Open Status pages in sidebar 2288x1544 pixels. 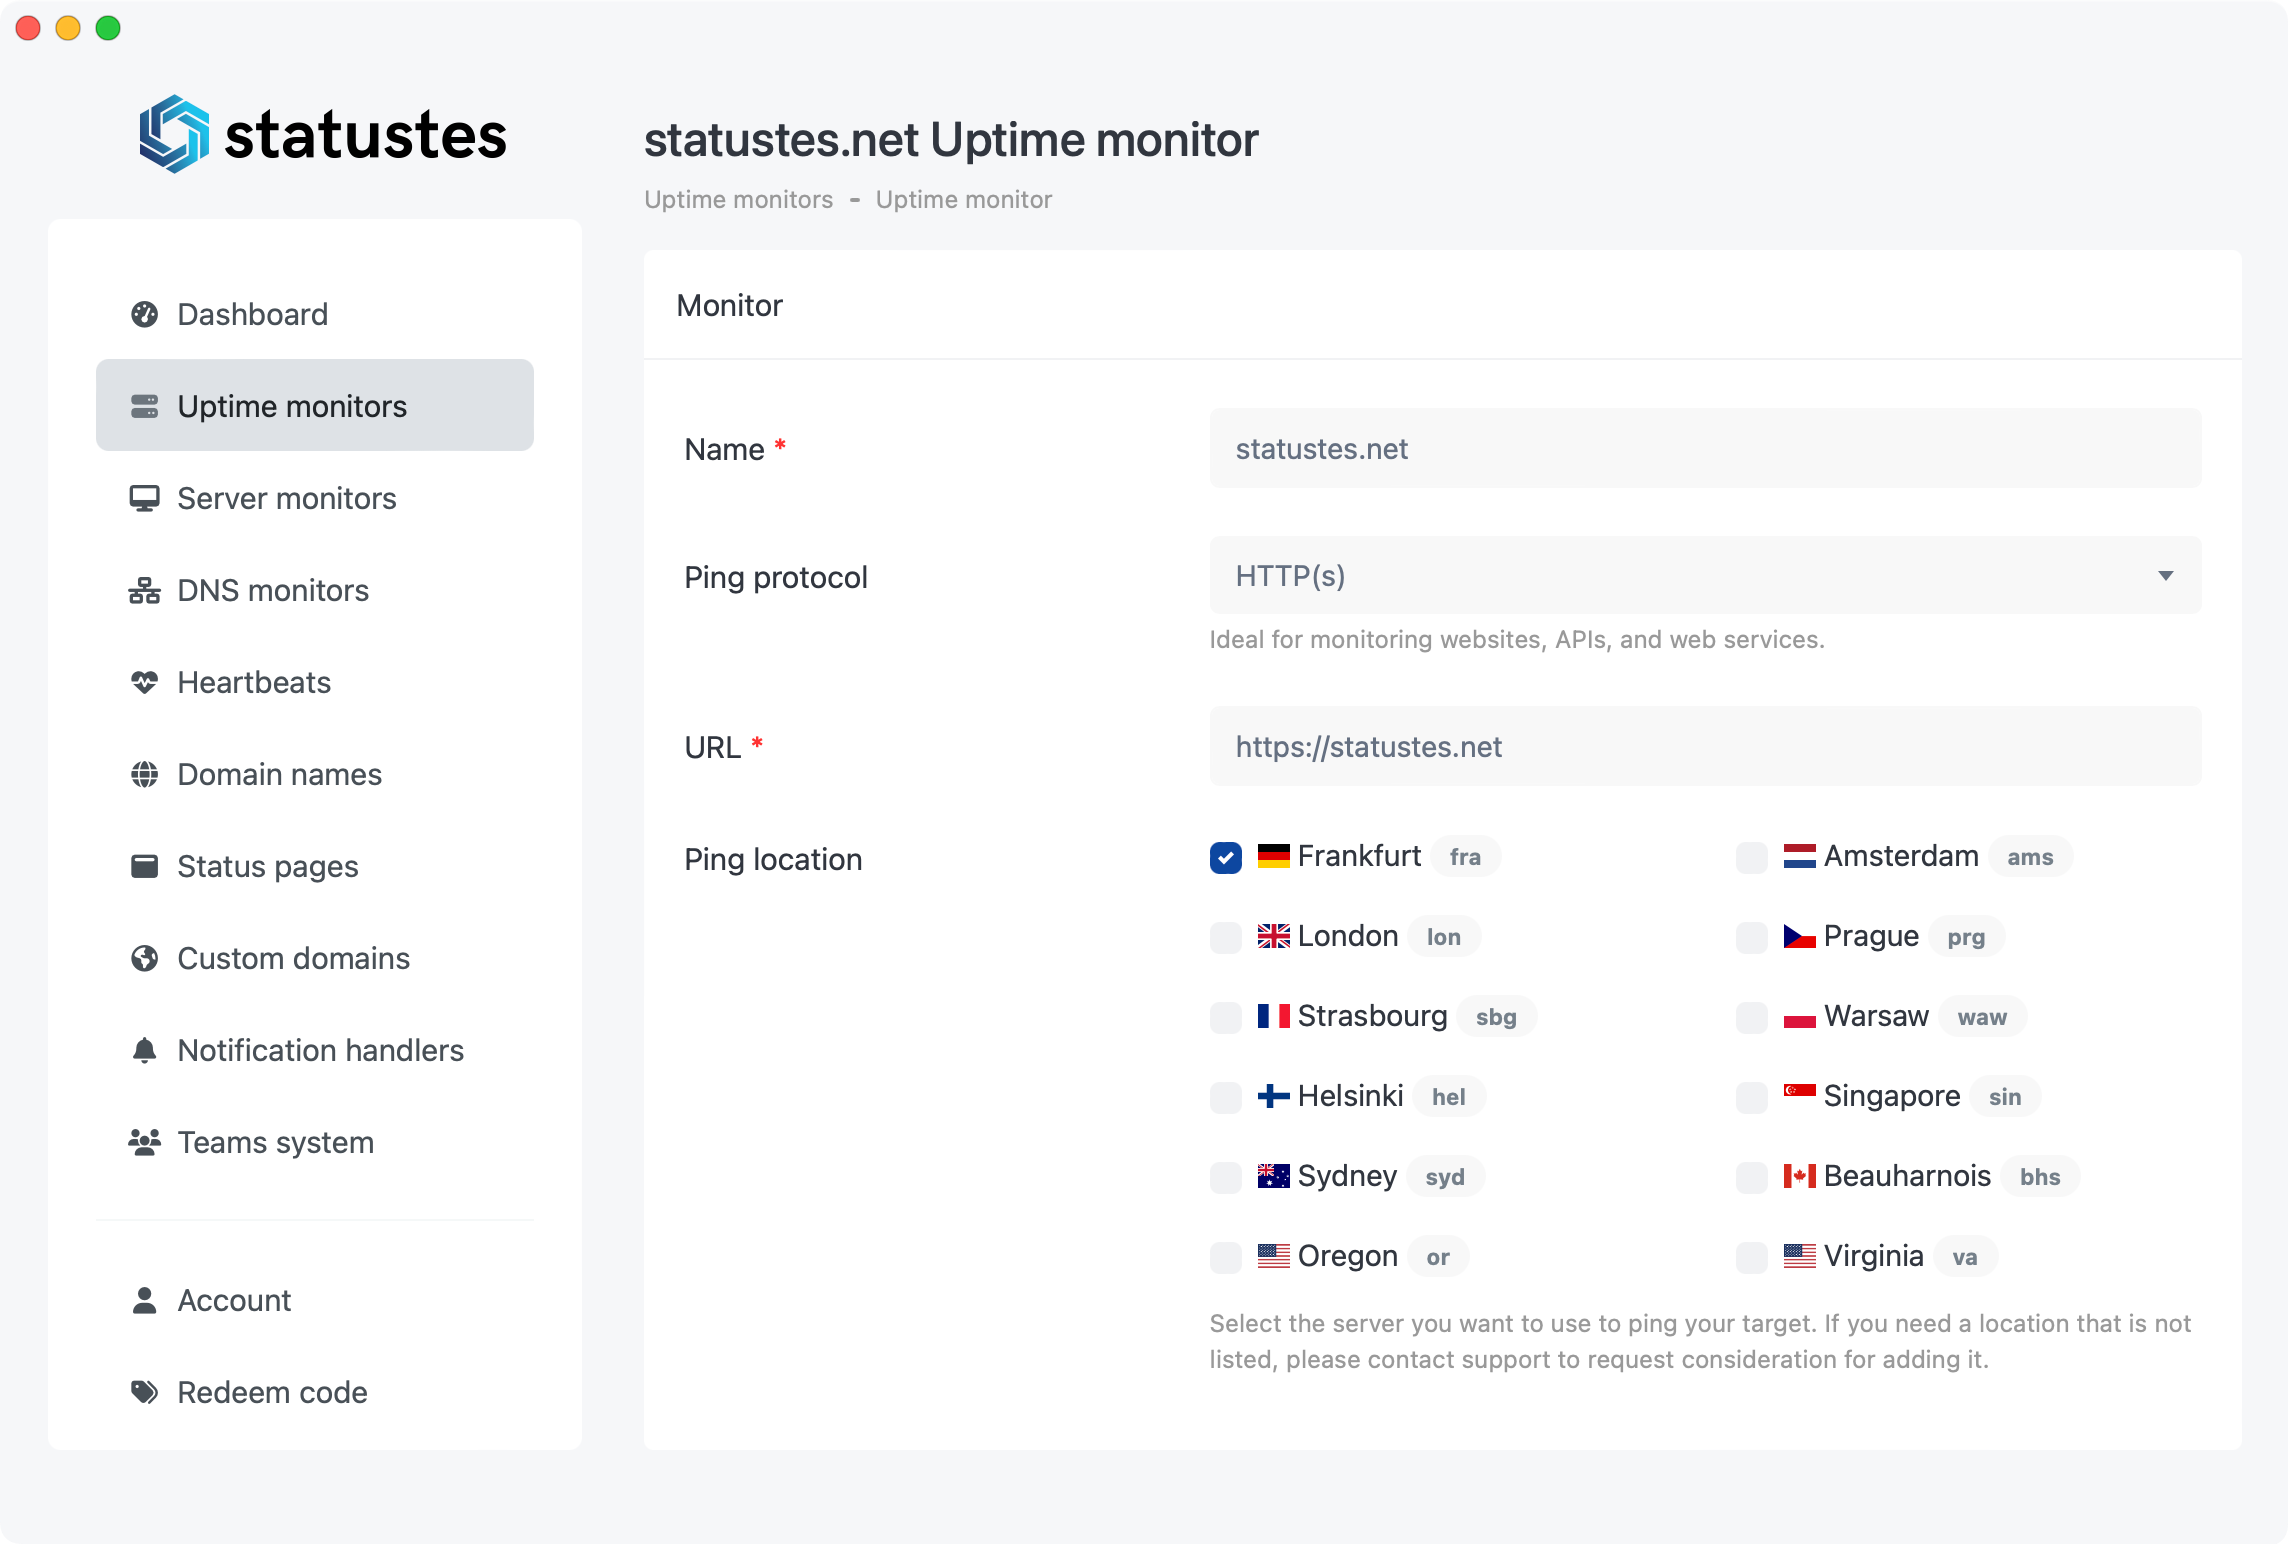(x=267, y=866)
